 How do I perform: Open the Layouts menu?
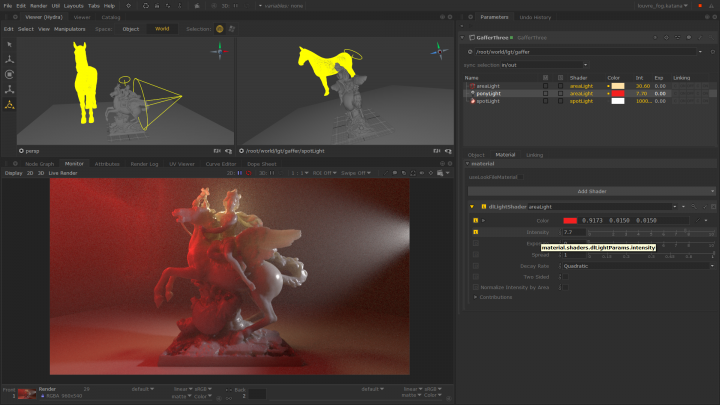(74, 5)
